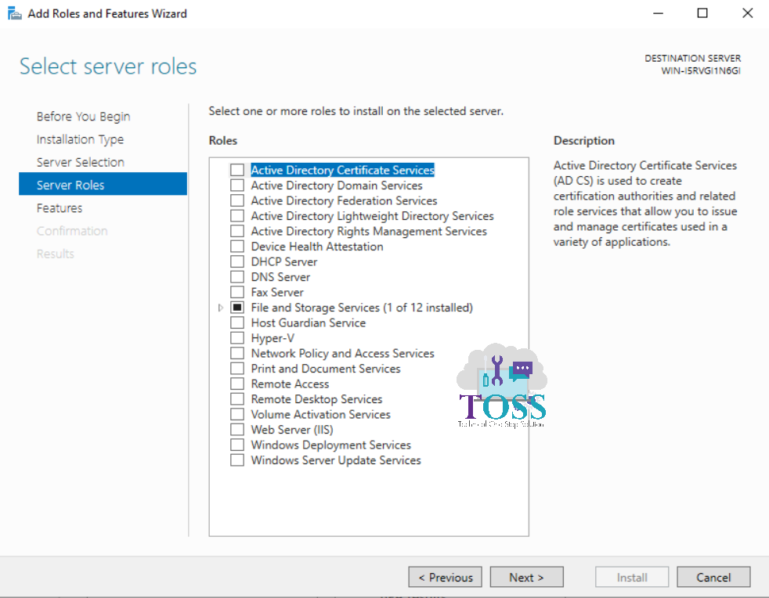Select Active Directory Certificate Services label
Viewport: 769px width, 598px height.
[x=342, y=170]
